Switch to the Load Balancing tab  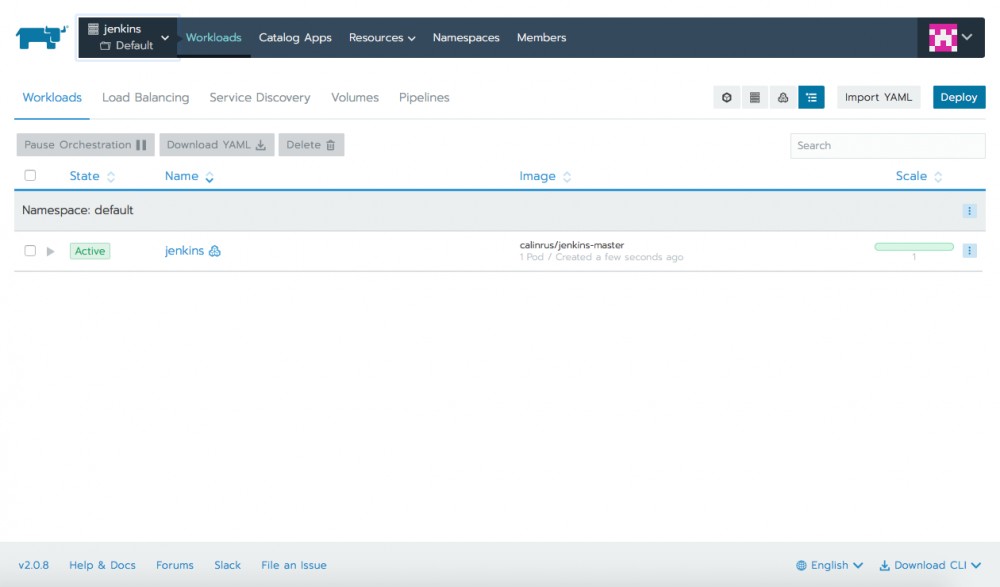tap(145, 97)
